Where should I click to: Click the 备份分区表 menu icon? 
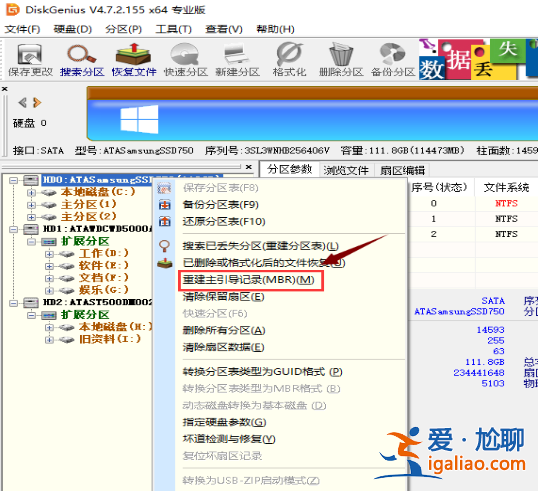point(165,205)
